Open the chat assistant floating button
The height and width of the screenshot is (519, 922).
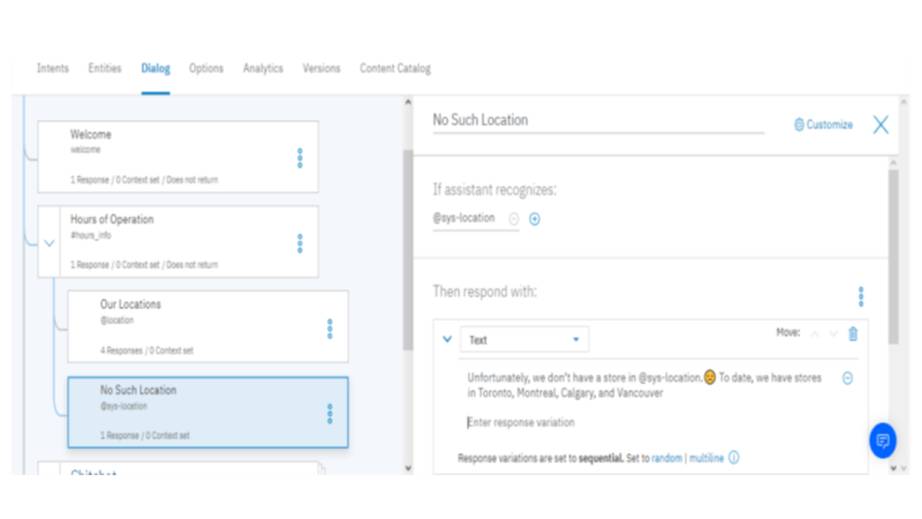pyautogui.click(x=882, y=440)
